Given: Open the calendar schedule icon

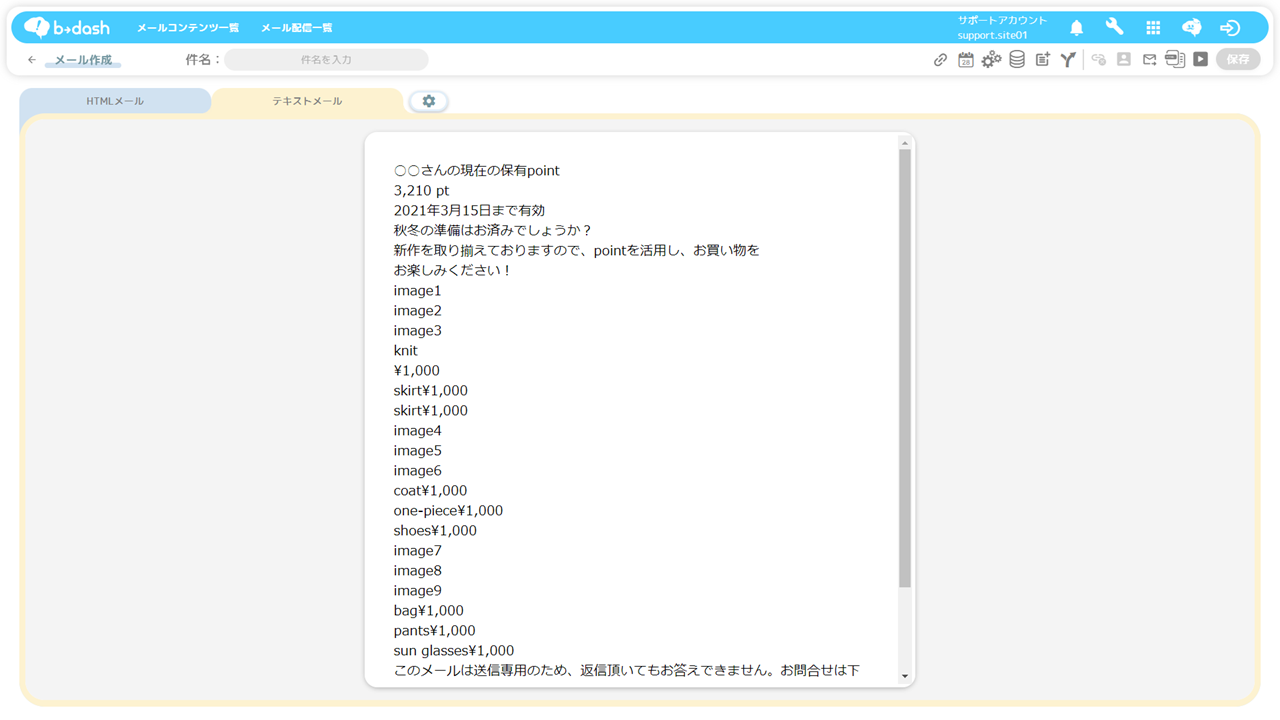Looking at the screenshot, I should click(x=965, y=60).
